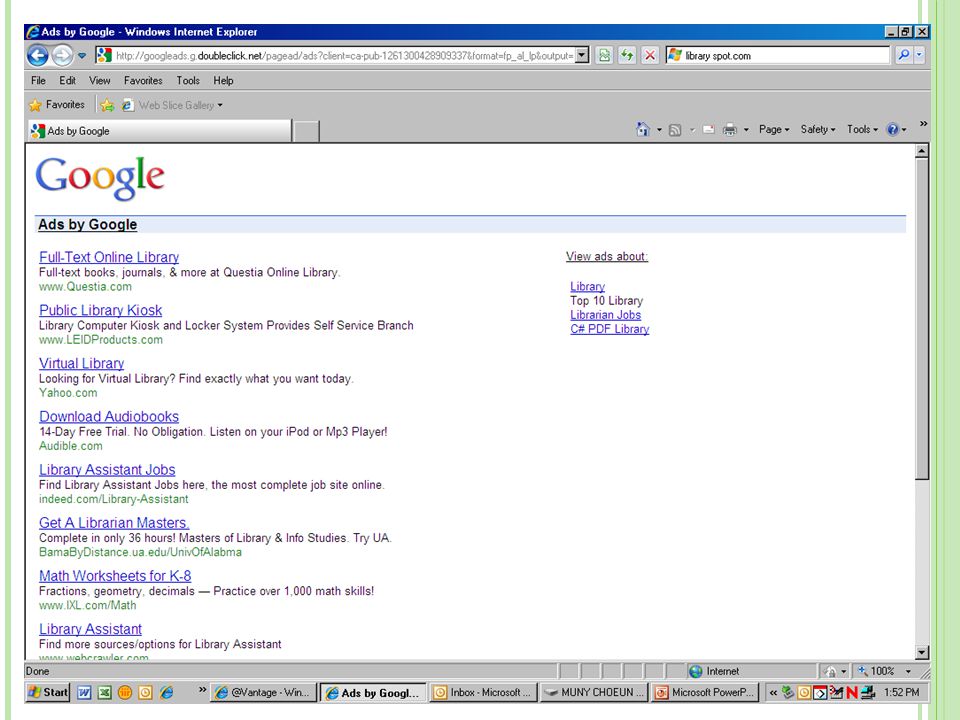The width and height of the screenshot is (960, 720).
Task: Switch to Microsoft PowerPoint taskbar button
Action: (705, 692)
